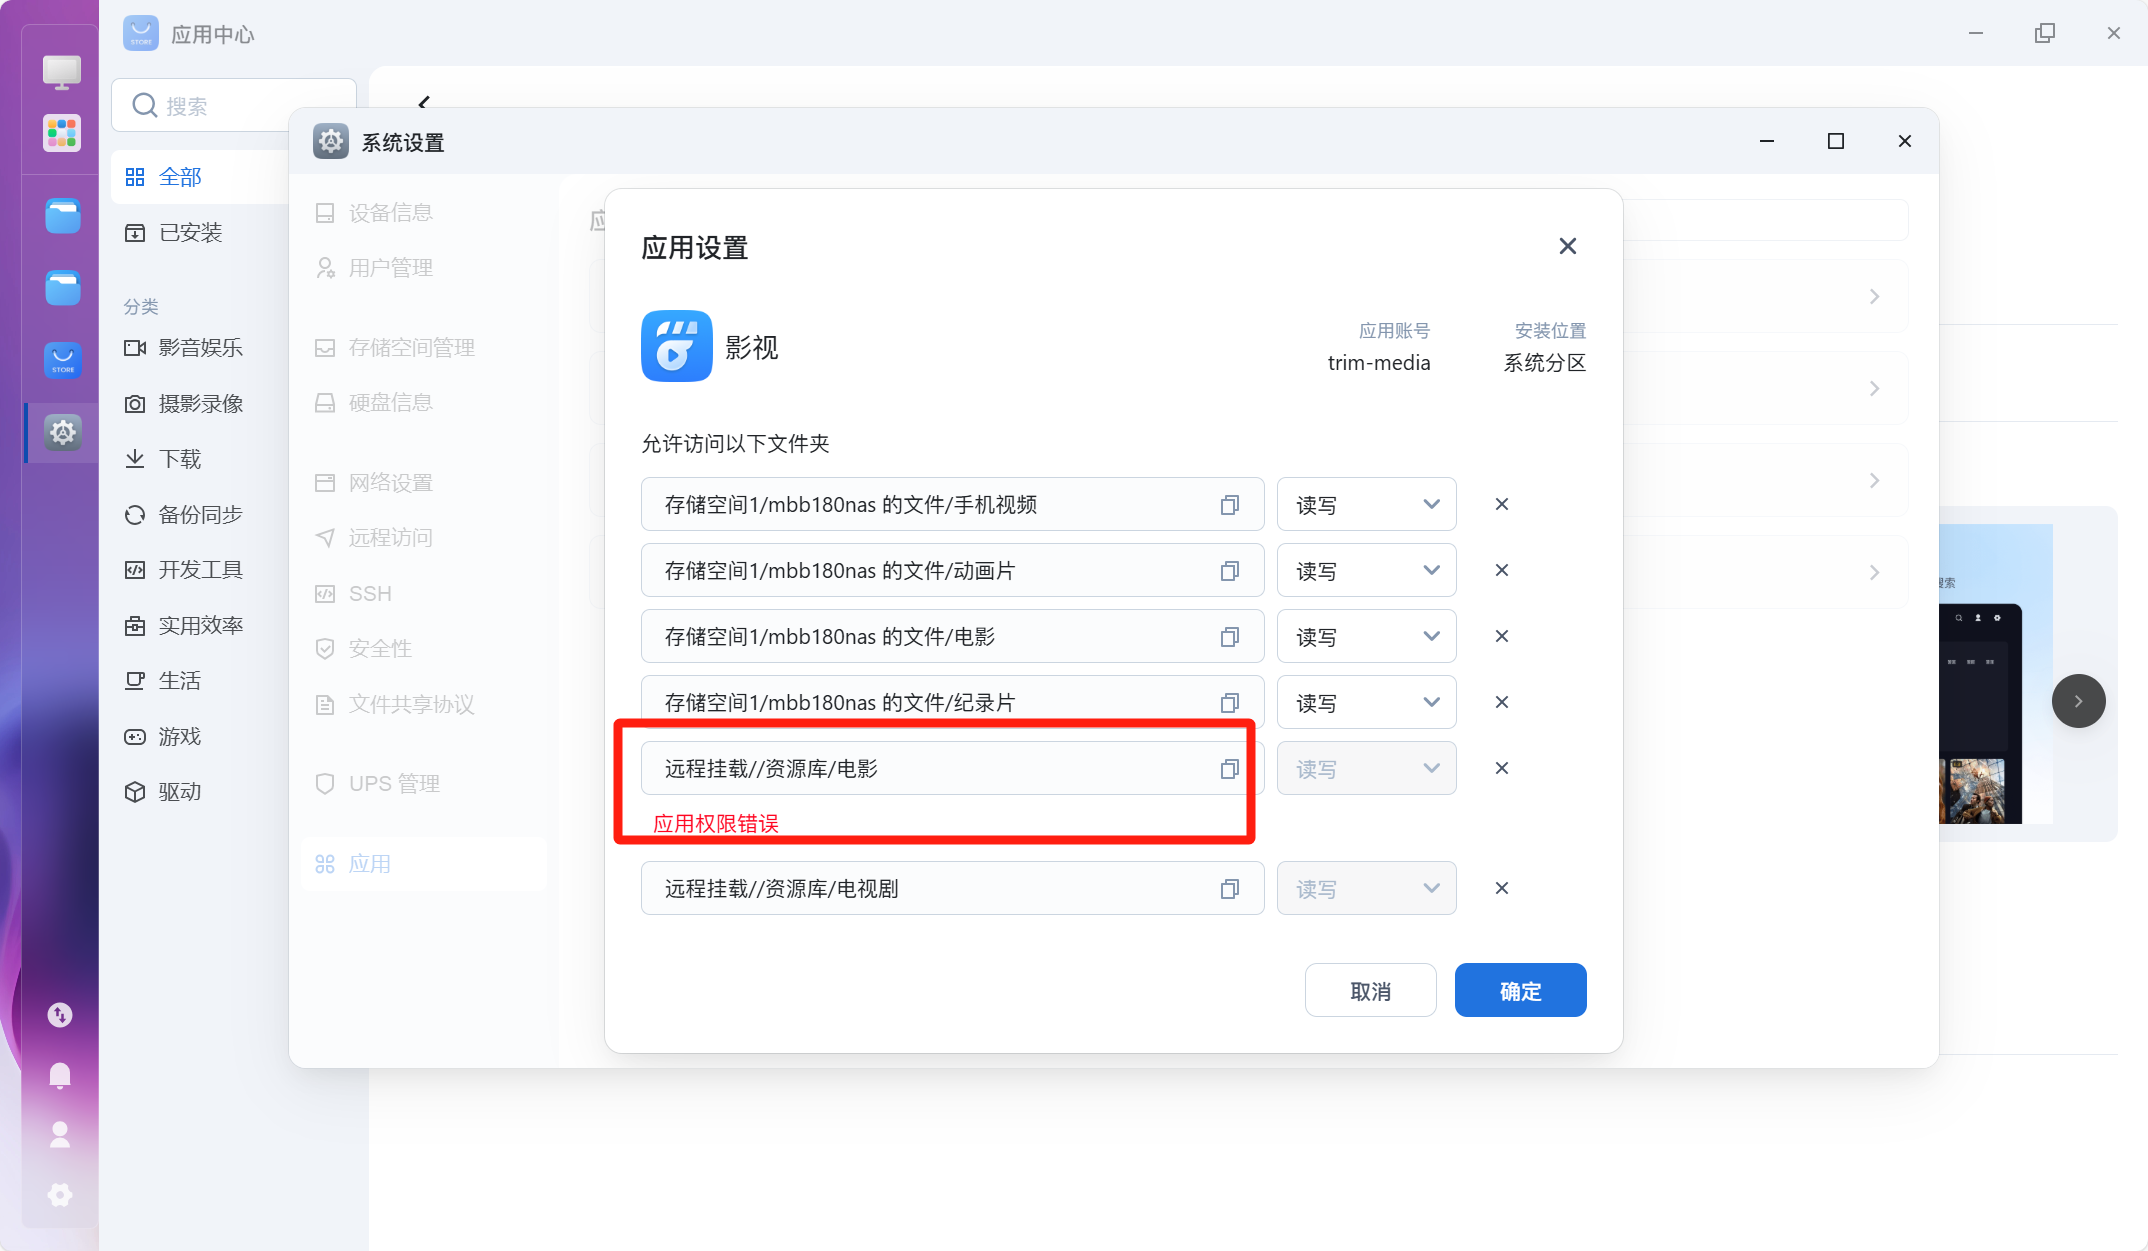Open the App Store dock icon

(x=62, y=360)
